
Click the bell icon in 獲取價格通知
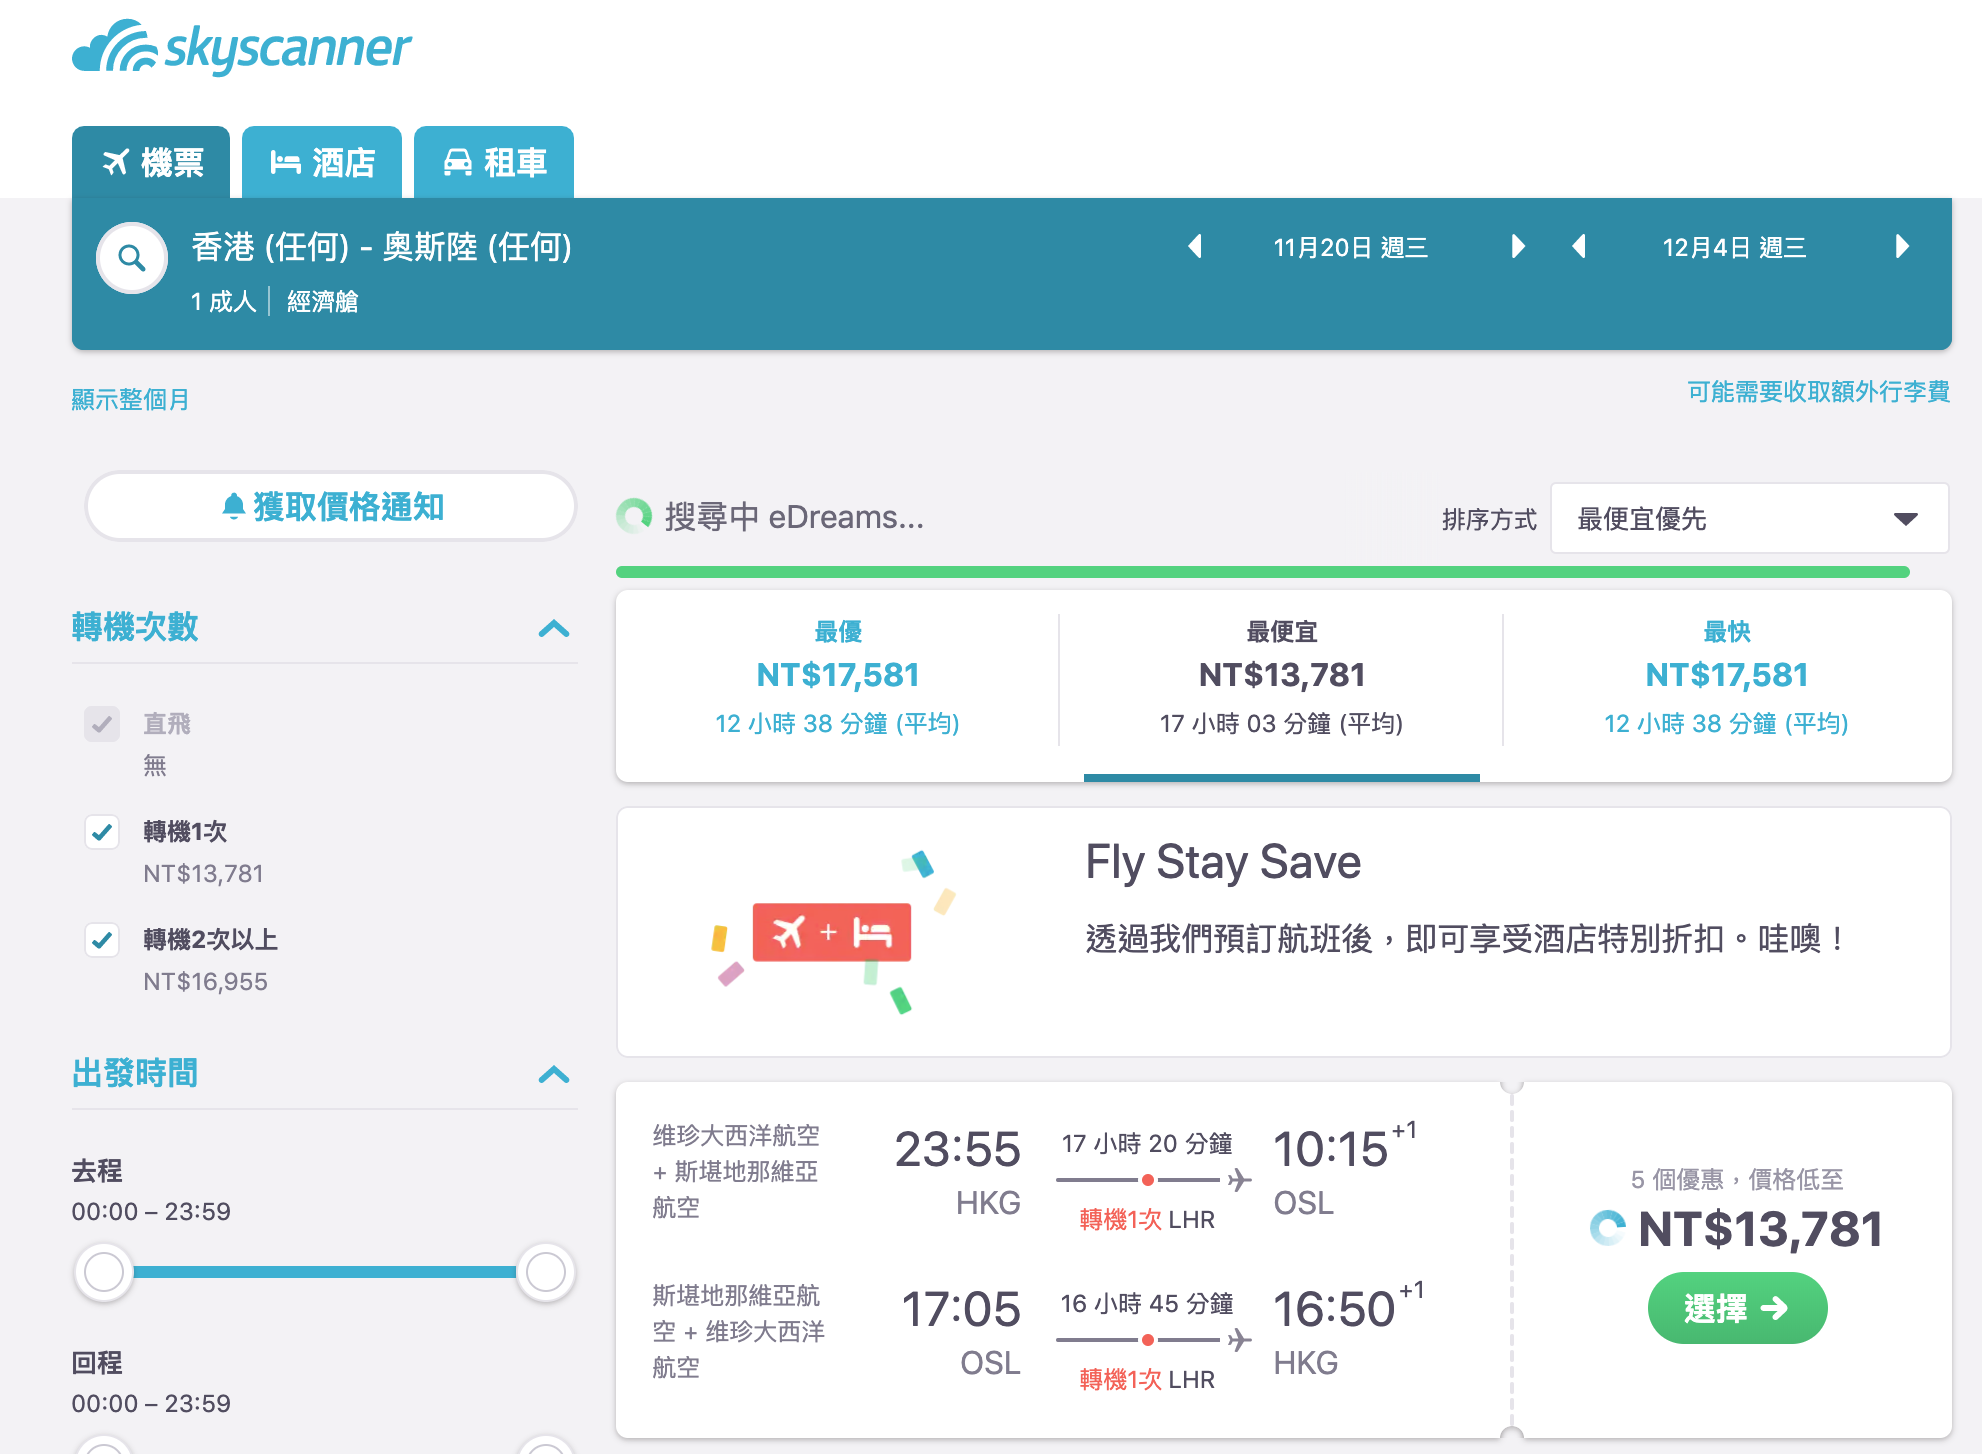point(234,506)
